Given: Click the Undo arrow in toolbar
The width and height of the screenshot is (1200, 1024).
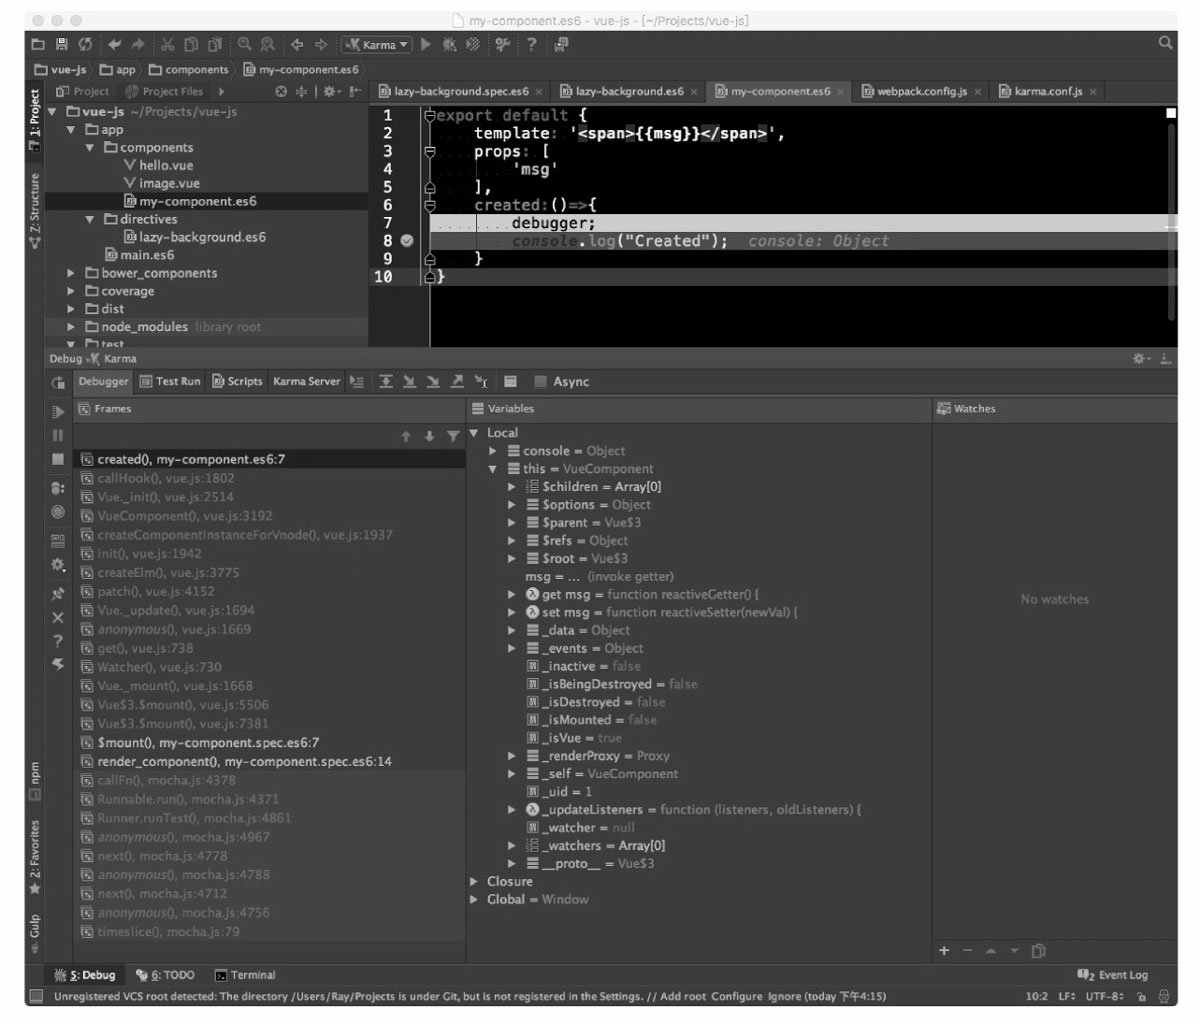Looking at the screenshot, I should [115, 44].
